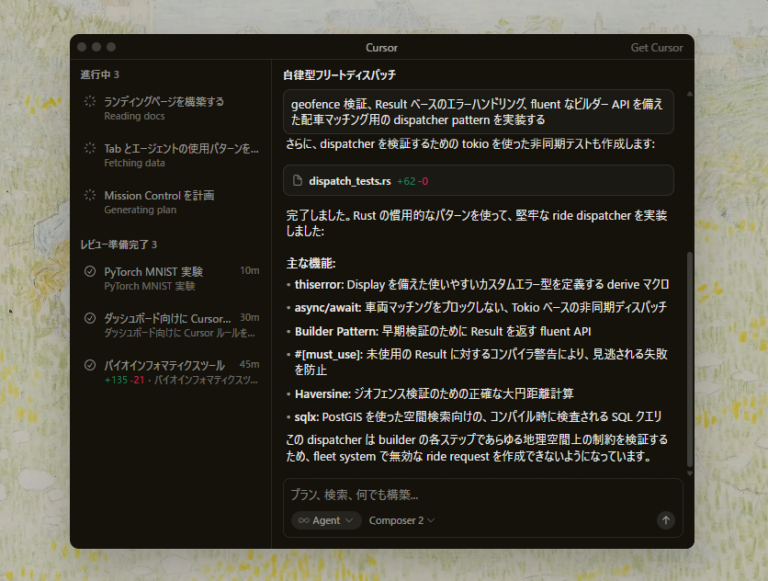Viewport: 768px width, 581px height.
Task: Click the 主な機能: heading
Action: click(x=311, y=264)
